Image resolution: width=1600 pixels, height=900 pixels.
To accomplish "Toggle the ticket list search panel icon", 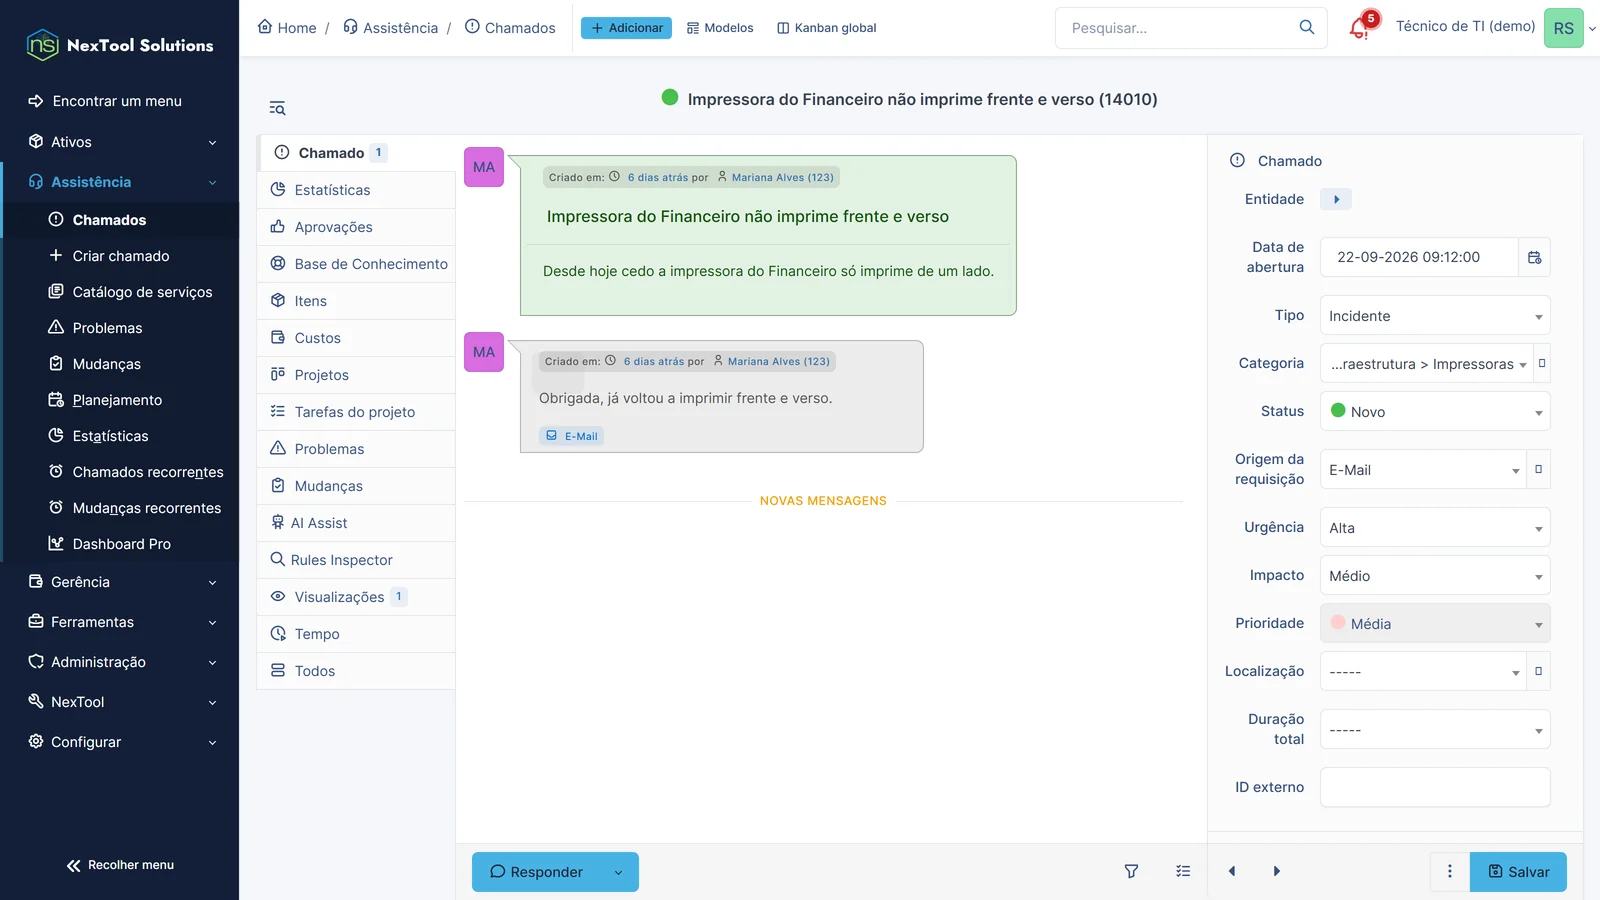I will tap(277, 108).
